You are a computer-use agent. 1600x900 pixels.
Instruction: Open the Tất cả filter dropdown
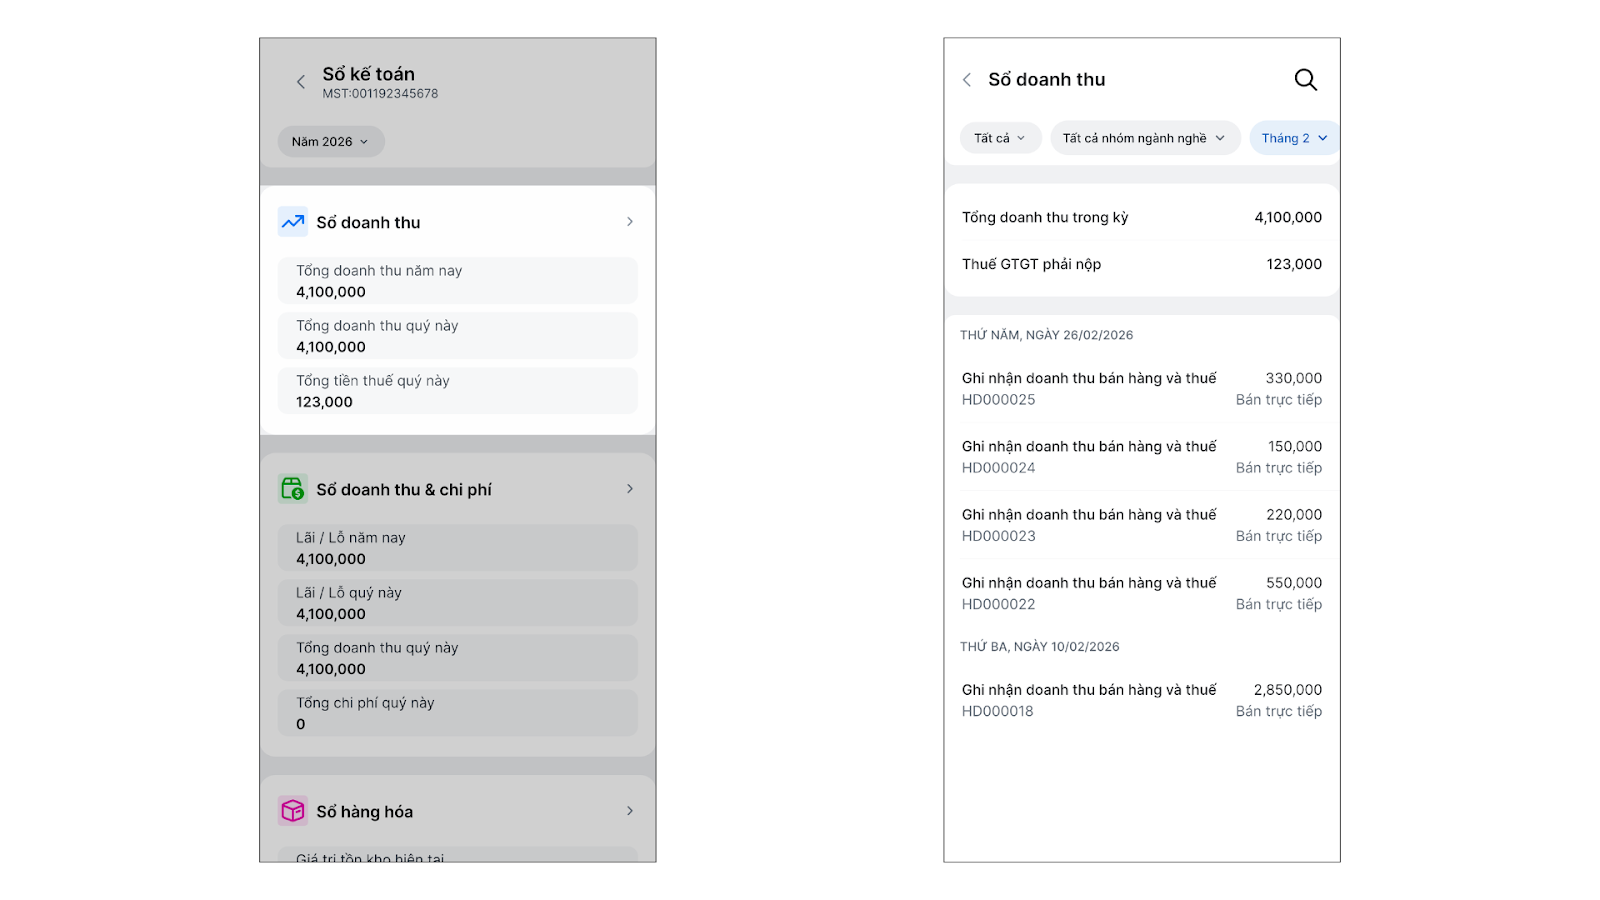(1000, 138)
